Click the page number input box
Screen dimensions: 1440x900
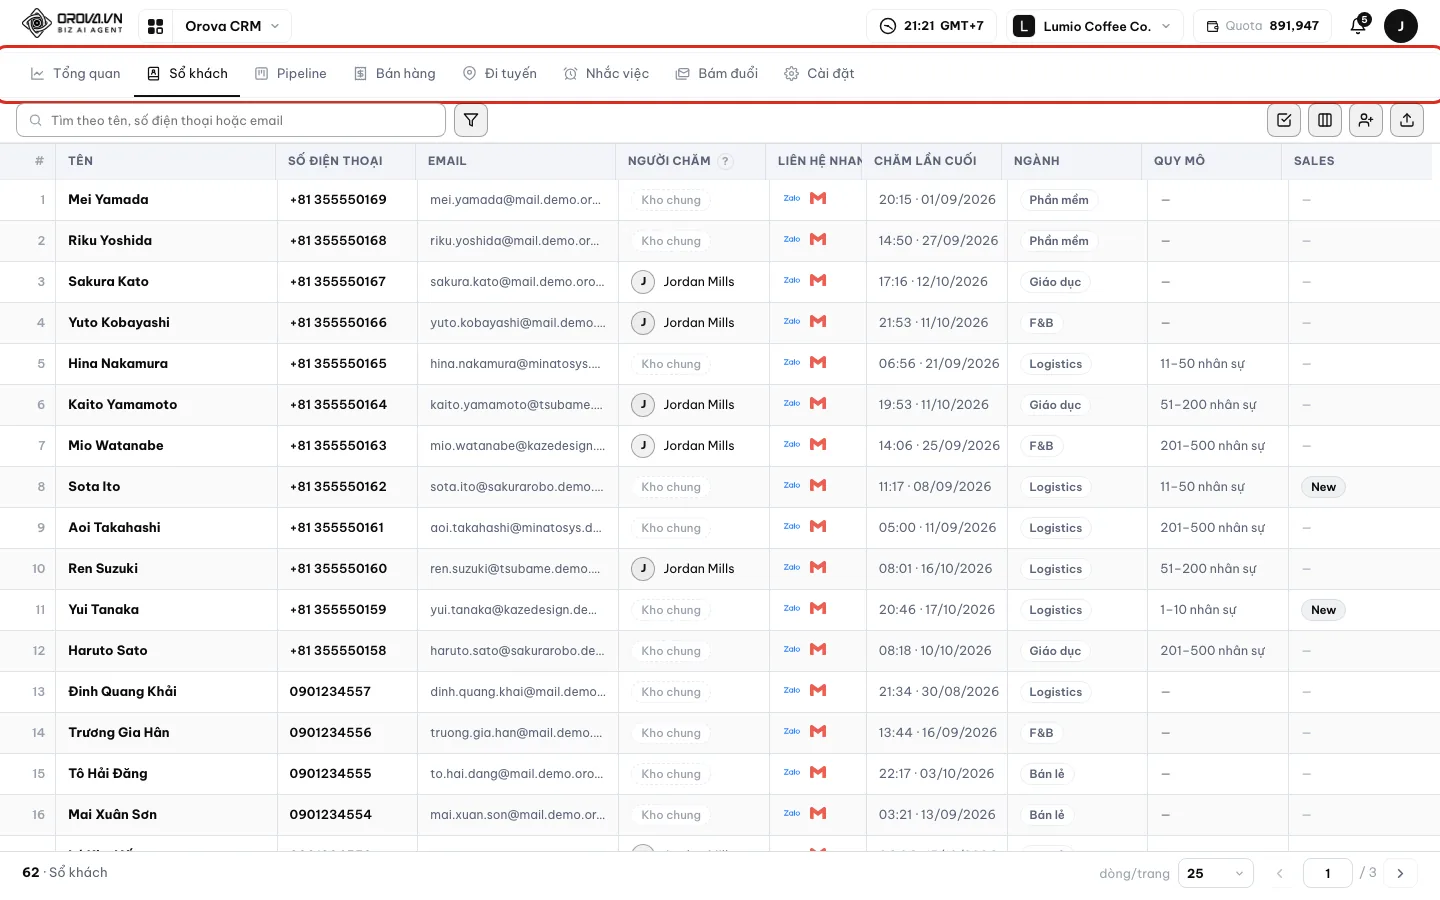coord(1328,873)
